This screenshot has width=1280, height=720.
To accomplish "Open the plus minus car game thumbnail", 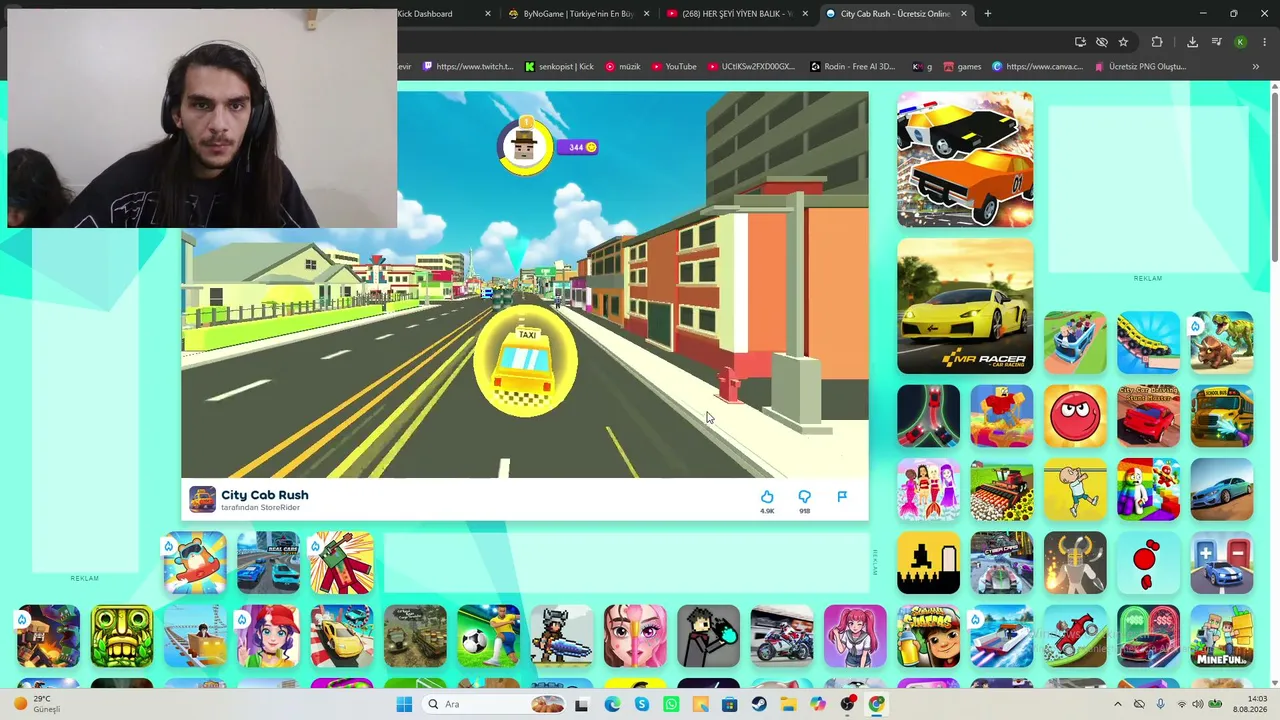I will pos(1222,563).
